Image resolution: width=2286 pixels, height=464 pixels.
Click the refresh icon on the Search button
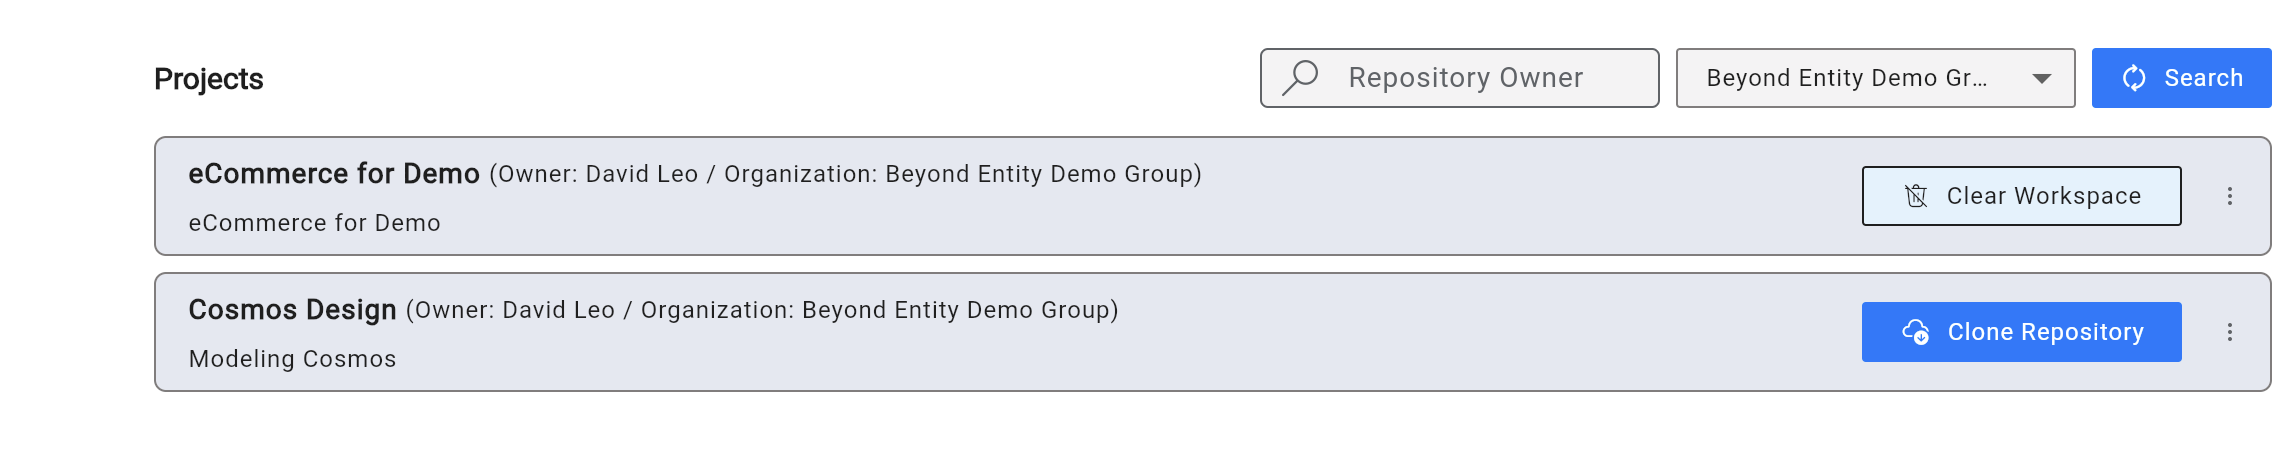[2133, 78]
